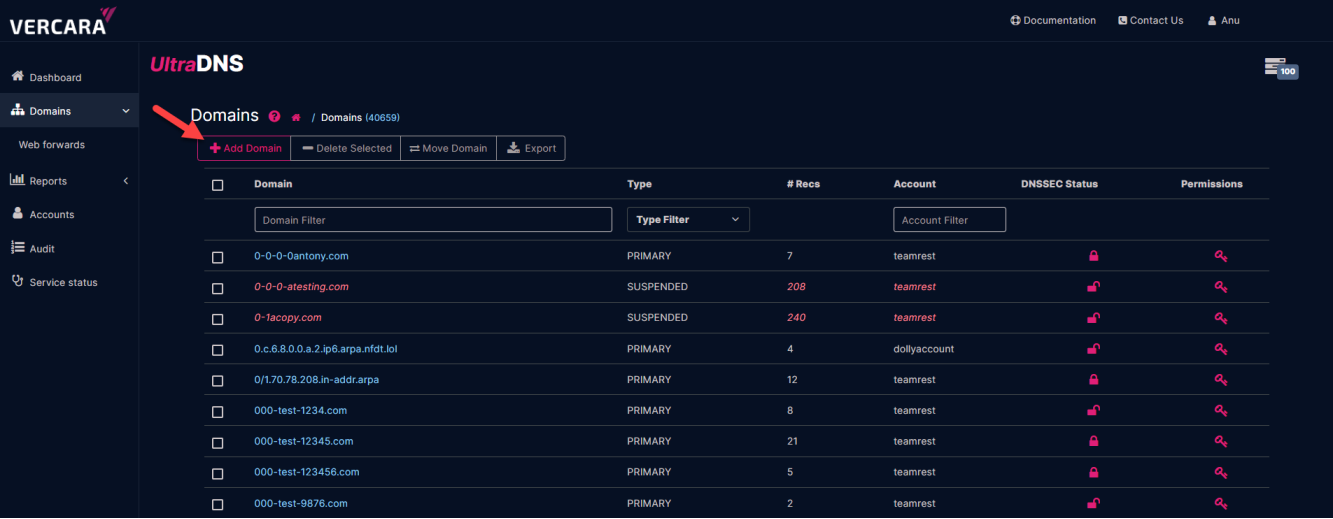Click the Add Domain button
Viewport: 1333px width, 519px height.
pyautogui.click(x=245, y=148)
